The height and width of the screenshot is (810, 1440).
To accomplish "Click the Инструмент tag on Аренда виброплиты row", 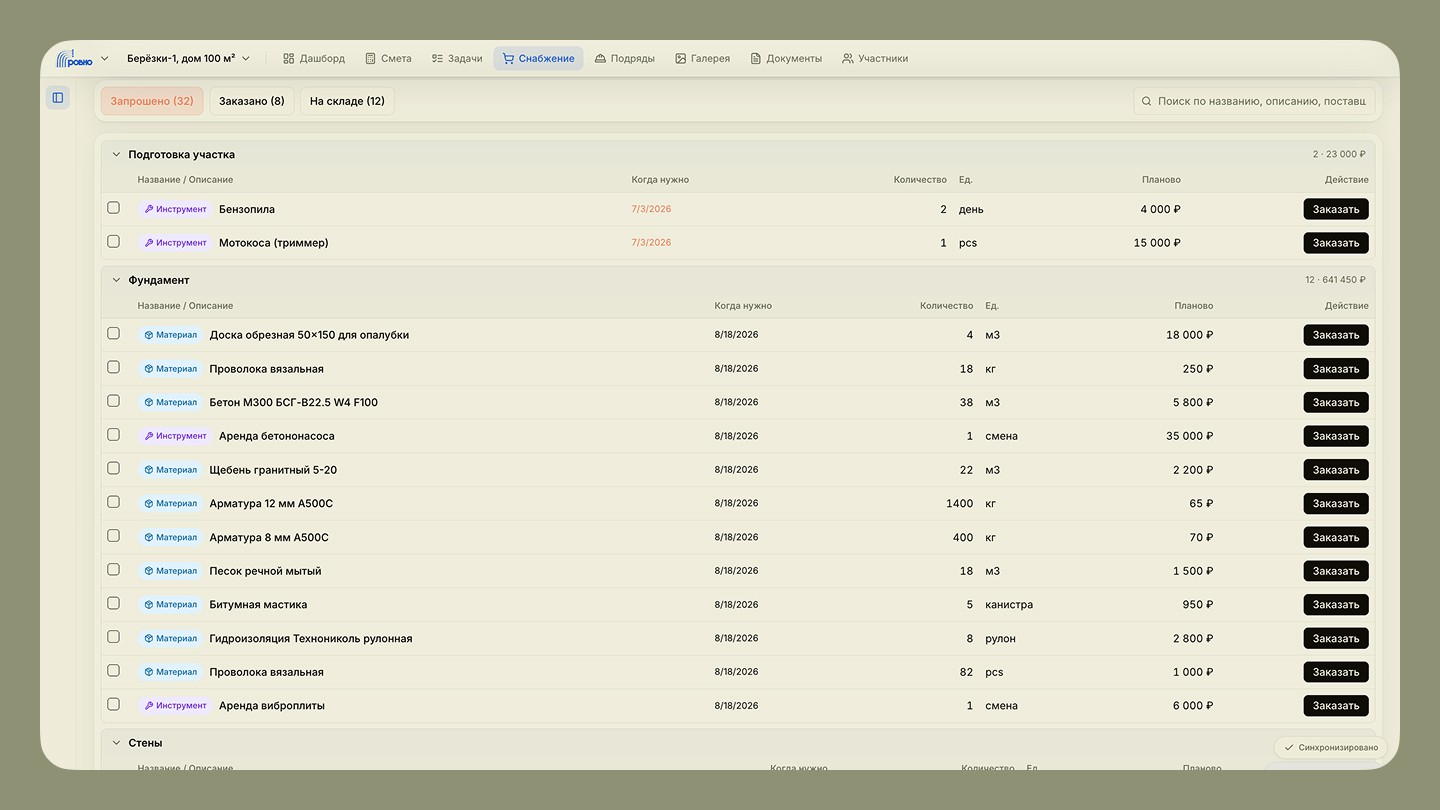I will (x=175, y=706).
